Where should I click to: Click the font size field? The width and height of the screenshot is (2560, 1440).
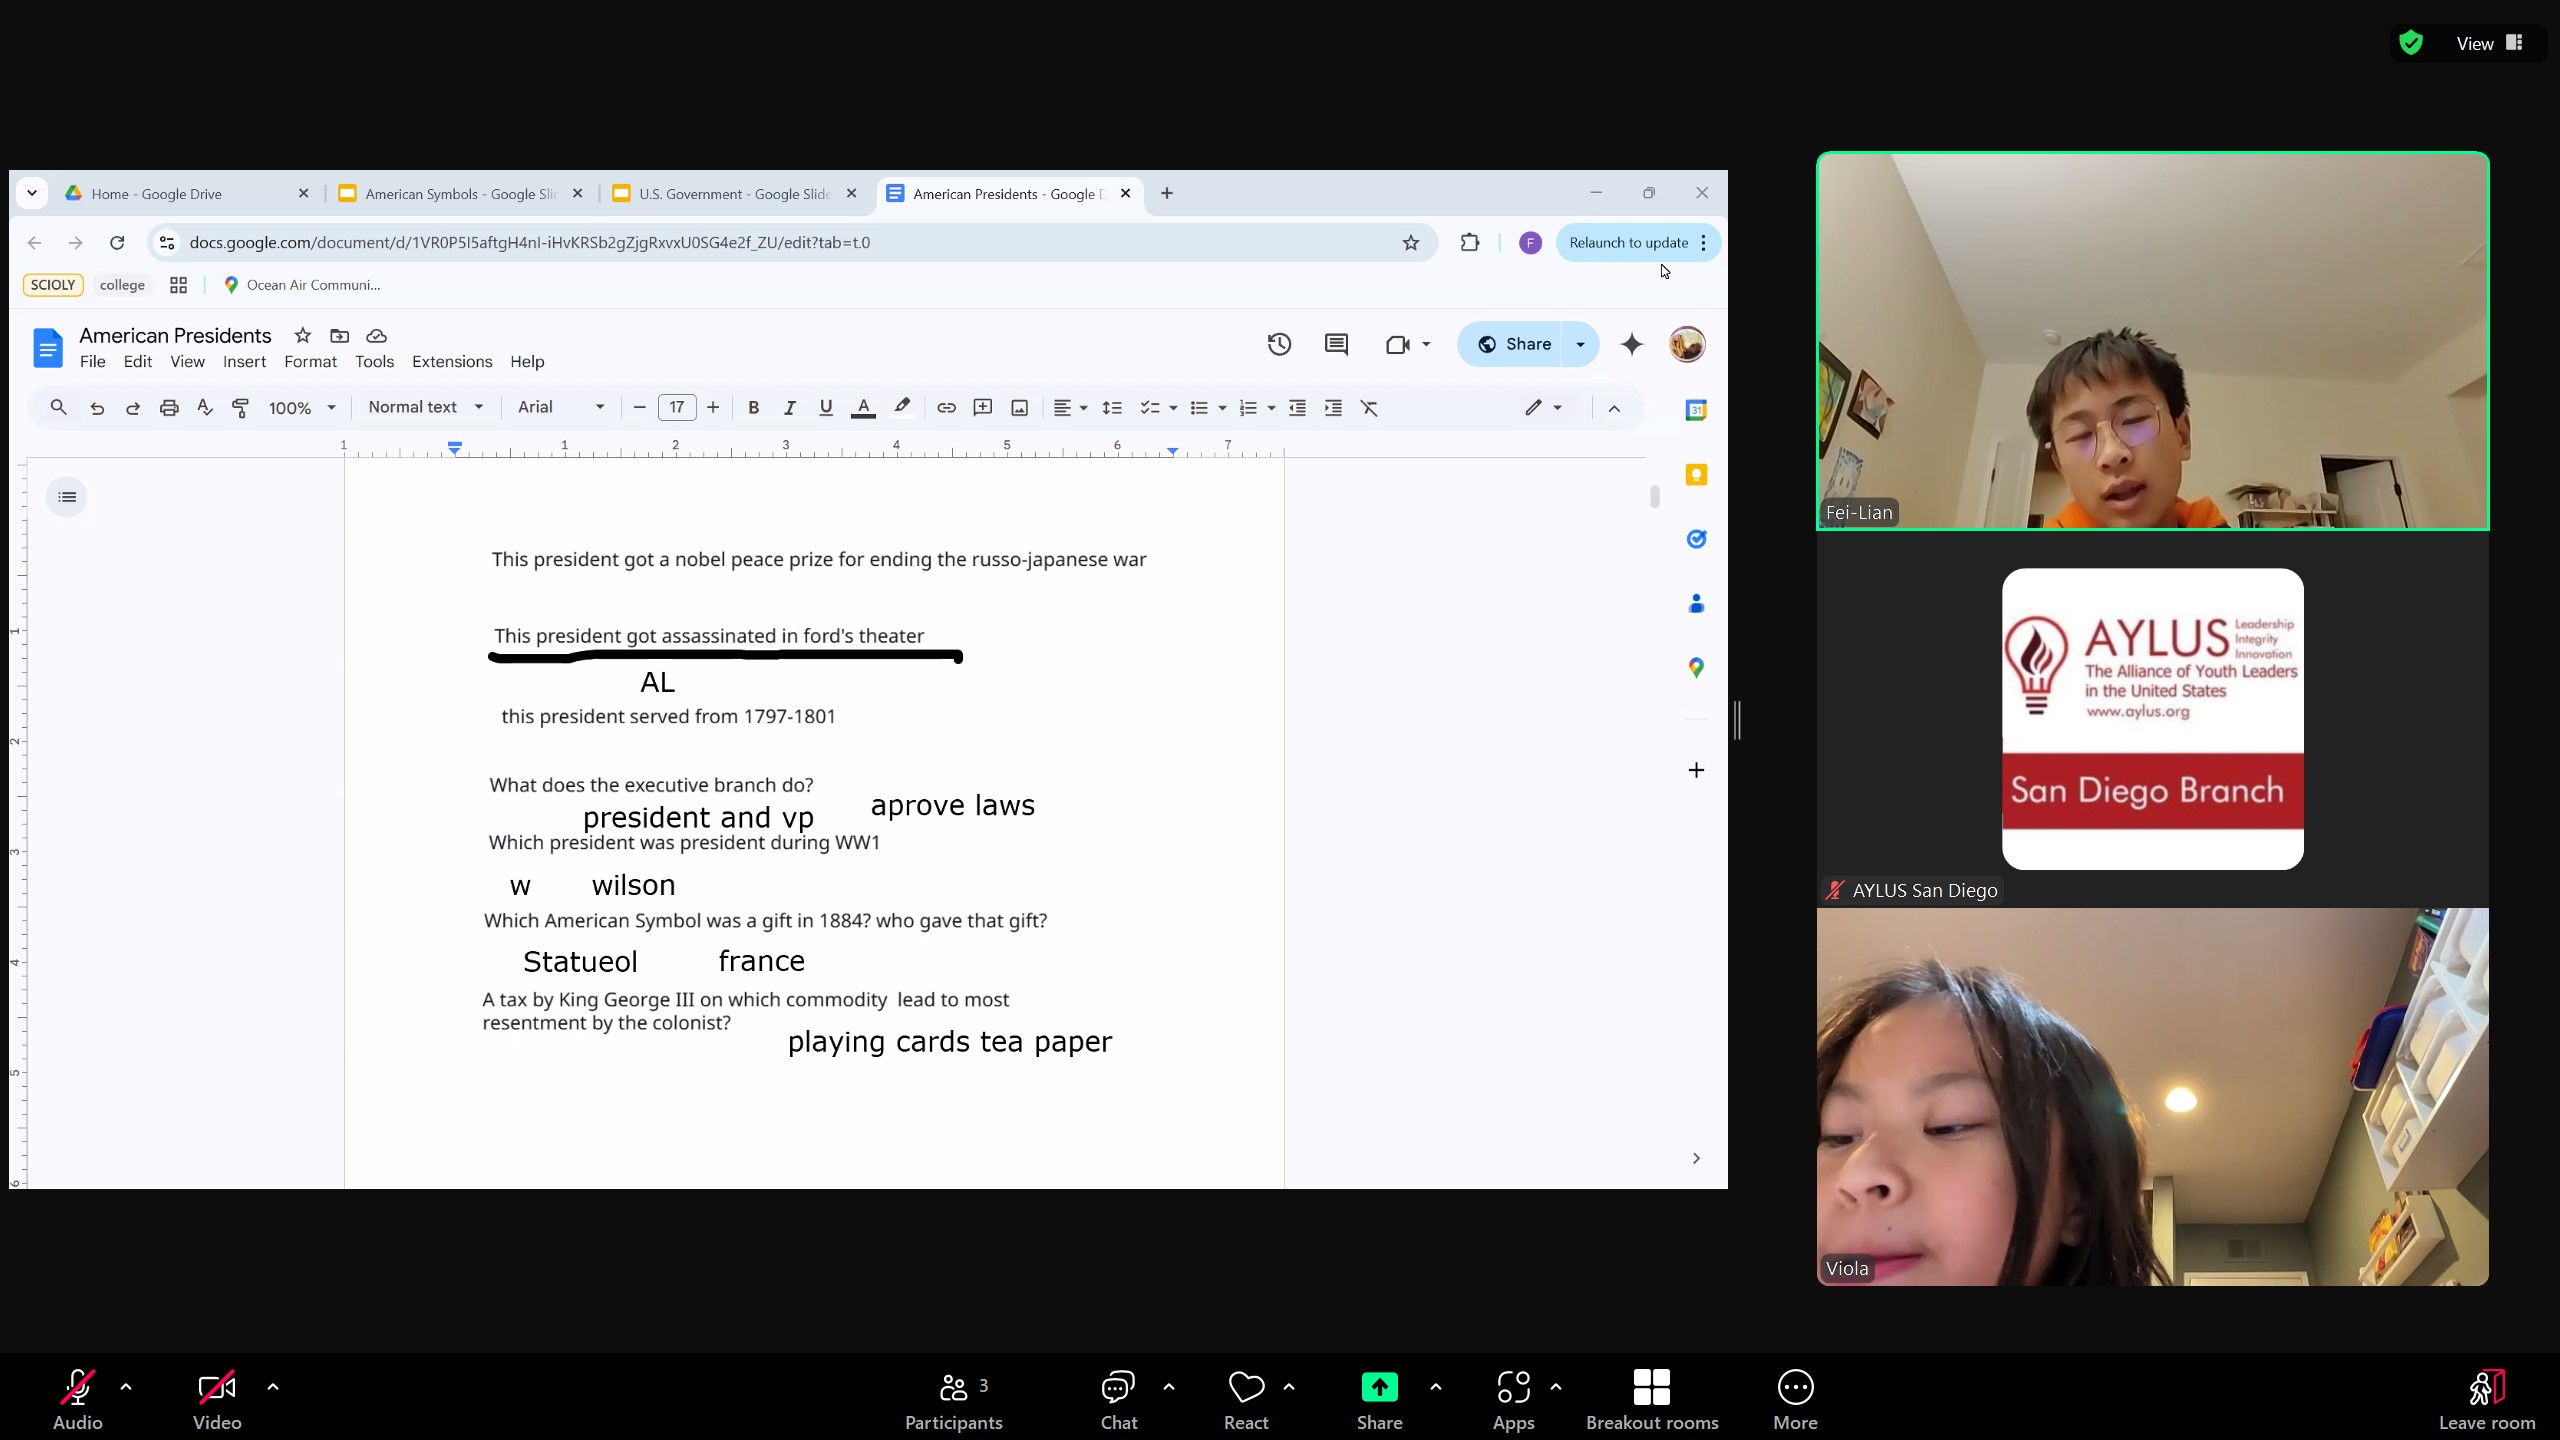[x=676, y=408]
